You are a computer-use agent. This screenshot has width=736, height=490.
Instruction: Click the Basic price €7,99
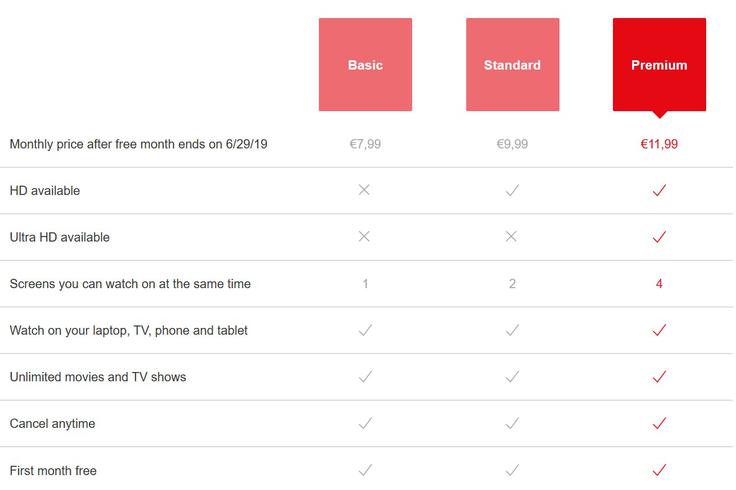(365, 144)
